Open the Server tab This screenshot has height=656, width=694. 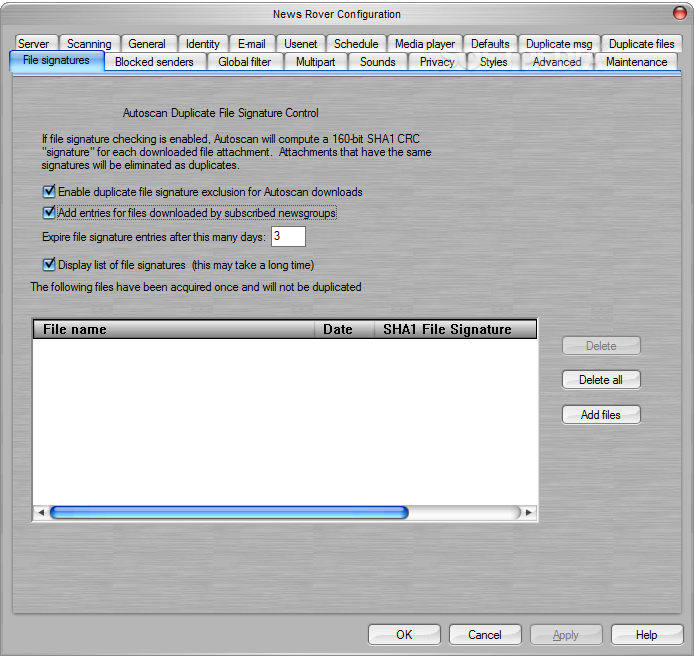(34, 43)
